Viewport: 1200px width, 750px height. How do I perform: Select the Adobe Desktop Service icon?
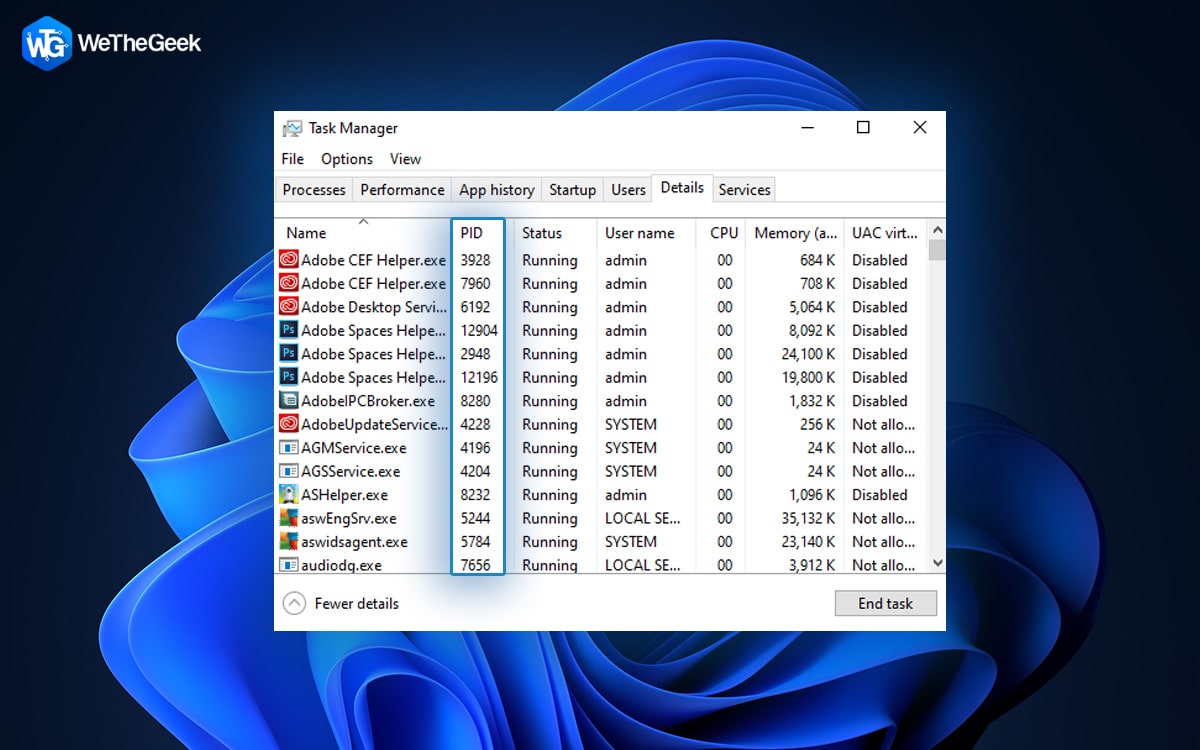(288, 307)
